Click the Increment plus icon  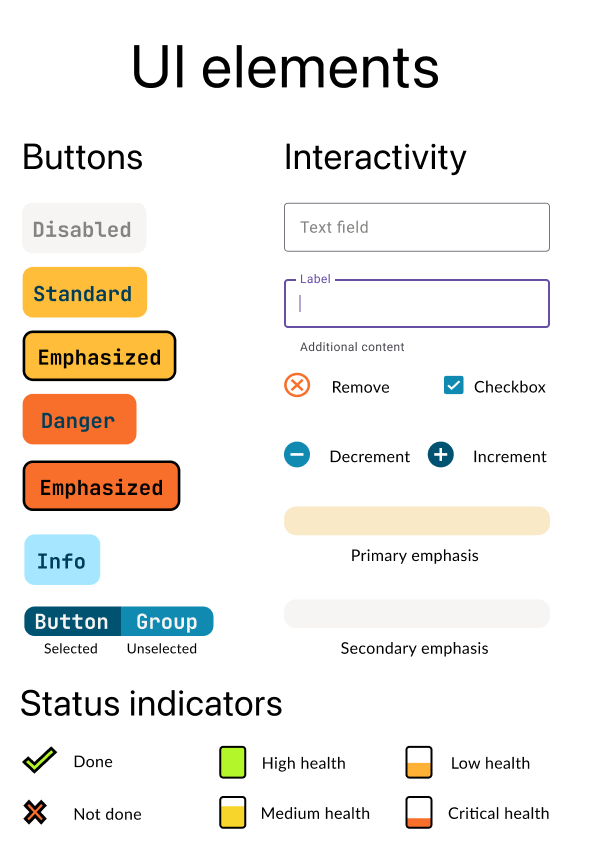point(441,455)
